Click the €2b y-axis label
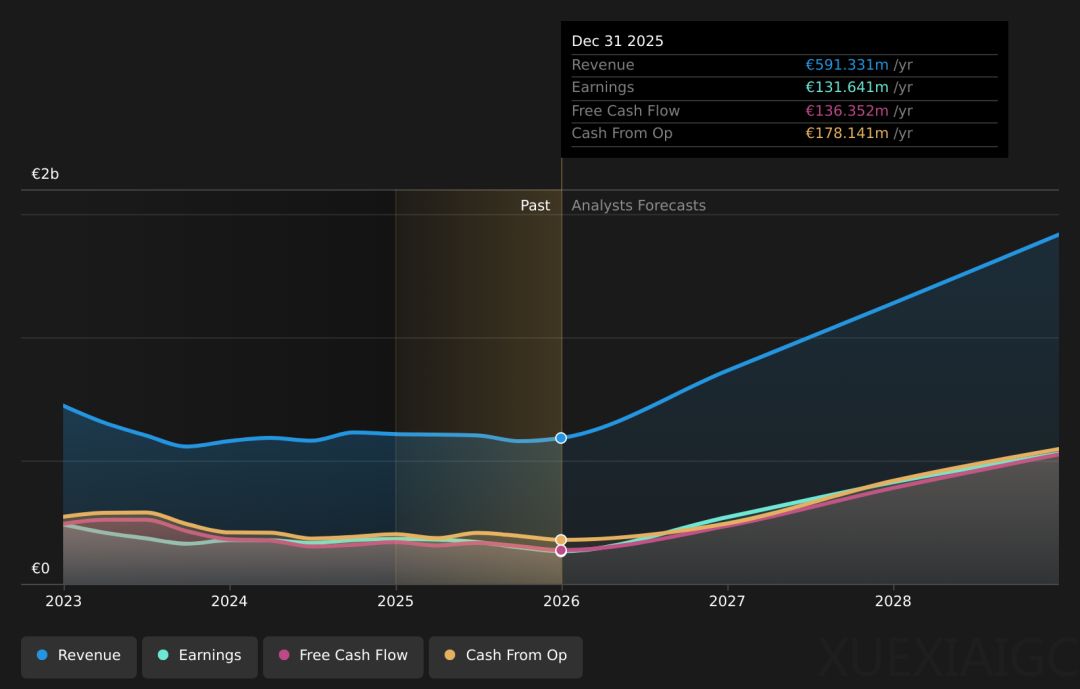This screenshot has width=1080, height=689. click(x=45, y=174)
